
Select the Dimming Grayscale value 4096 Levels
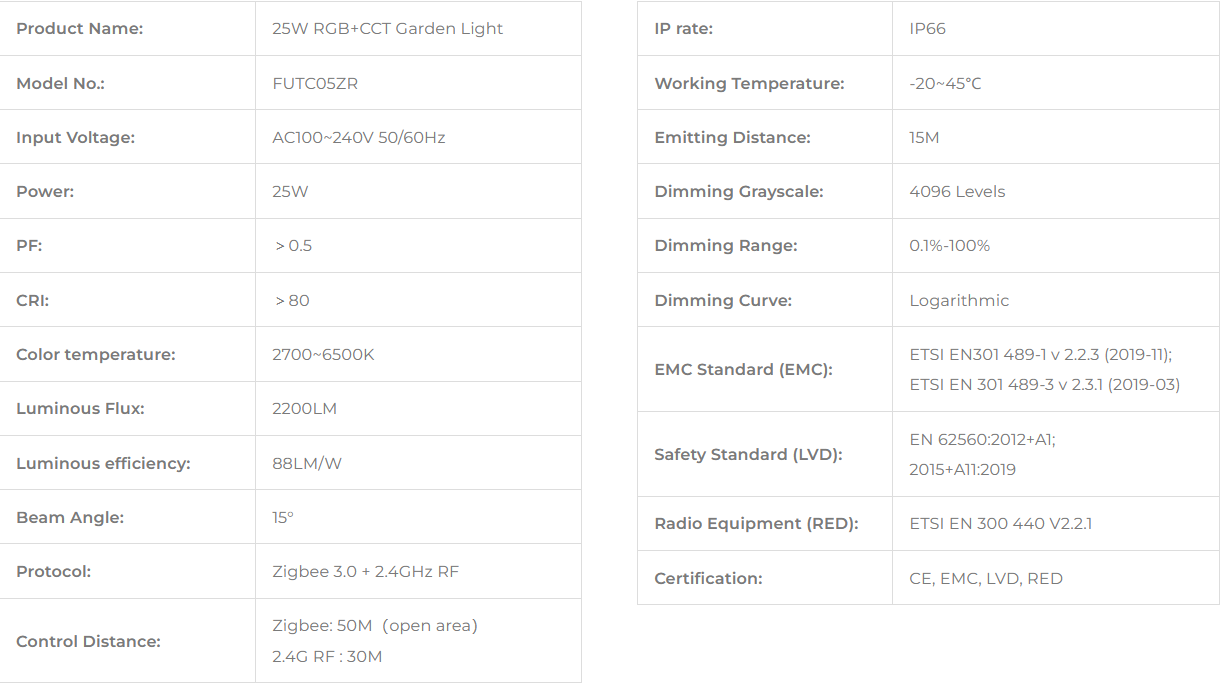click(x=957, y=191)
